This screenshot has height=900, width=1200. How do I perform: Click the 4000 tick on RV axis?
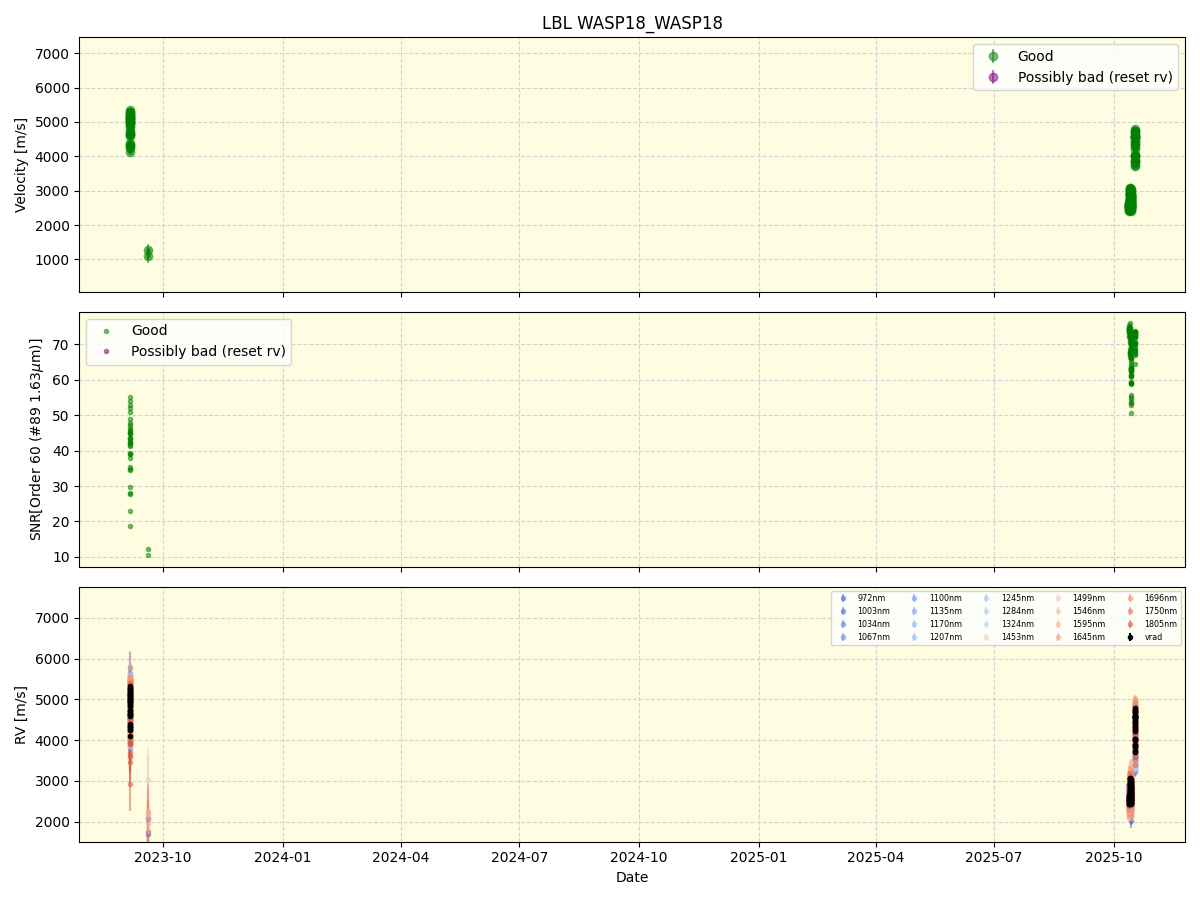click(55, 741)
